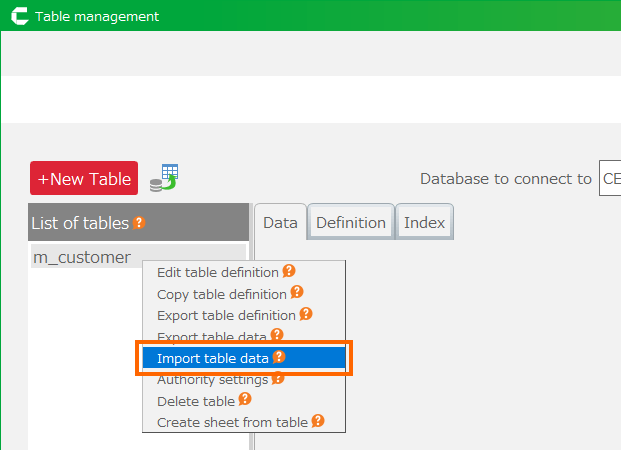Click help icon next to Edit table definition
This screenshot has height=450, width=621.
(289, 272)
